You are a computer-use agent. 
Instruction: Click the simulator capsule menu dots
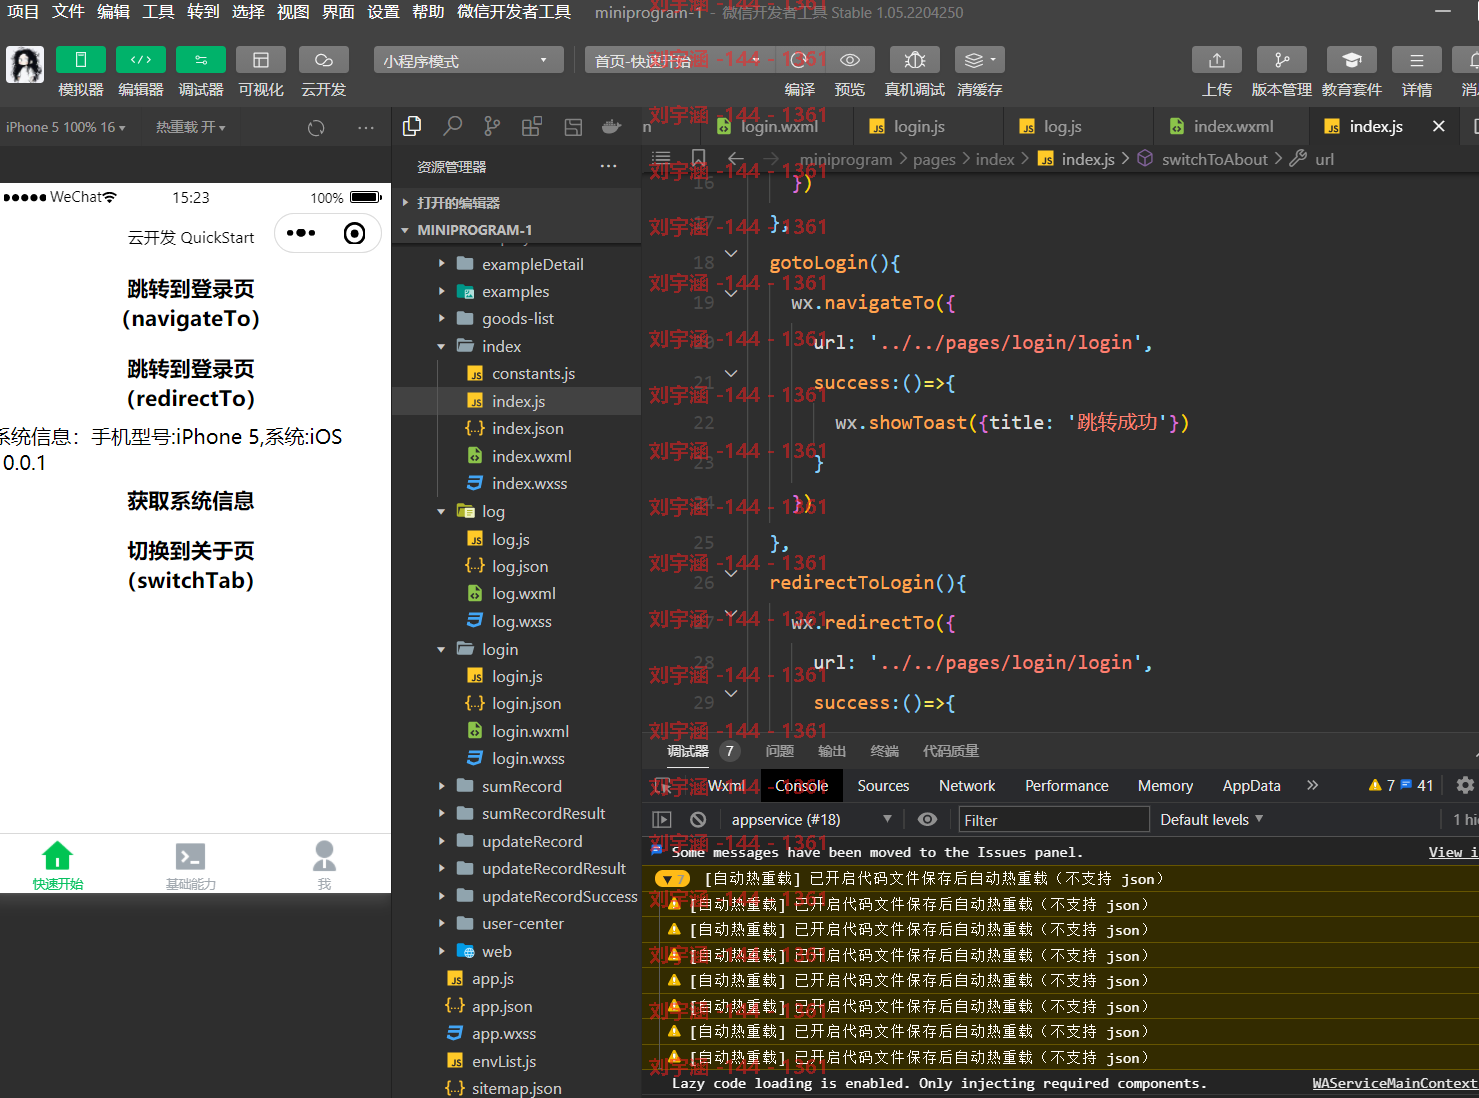tap(301, 233)
